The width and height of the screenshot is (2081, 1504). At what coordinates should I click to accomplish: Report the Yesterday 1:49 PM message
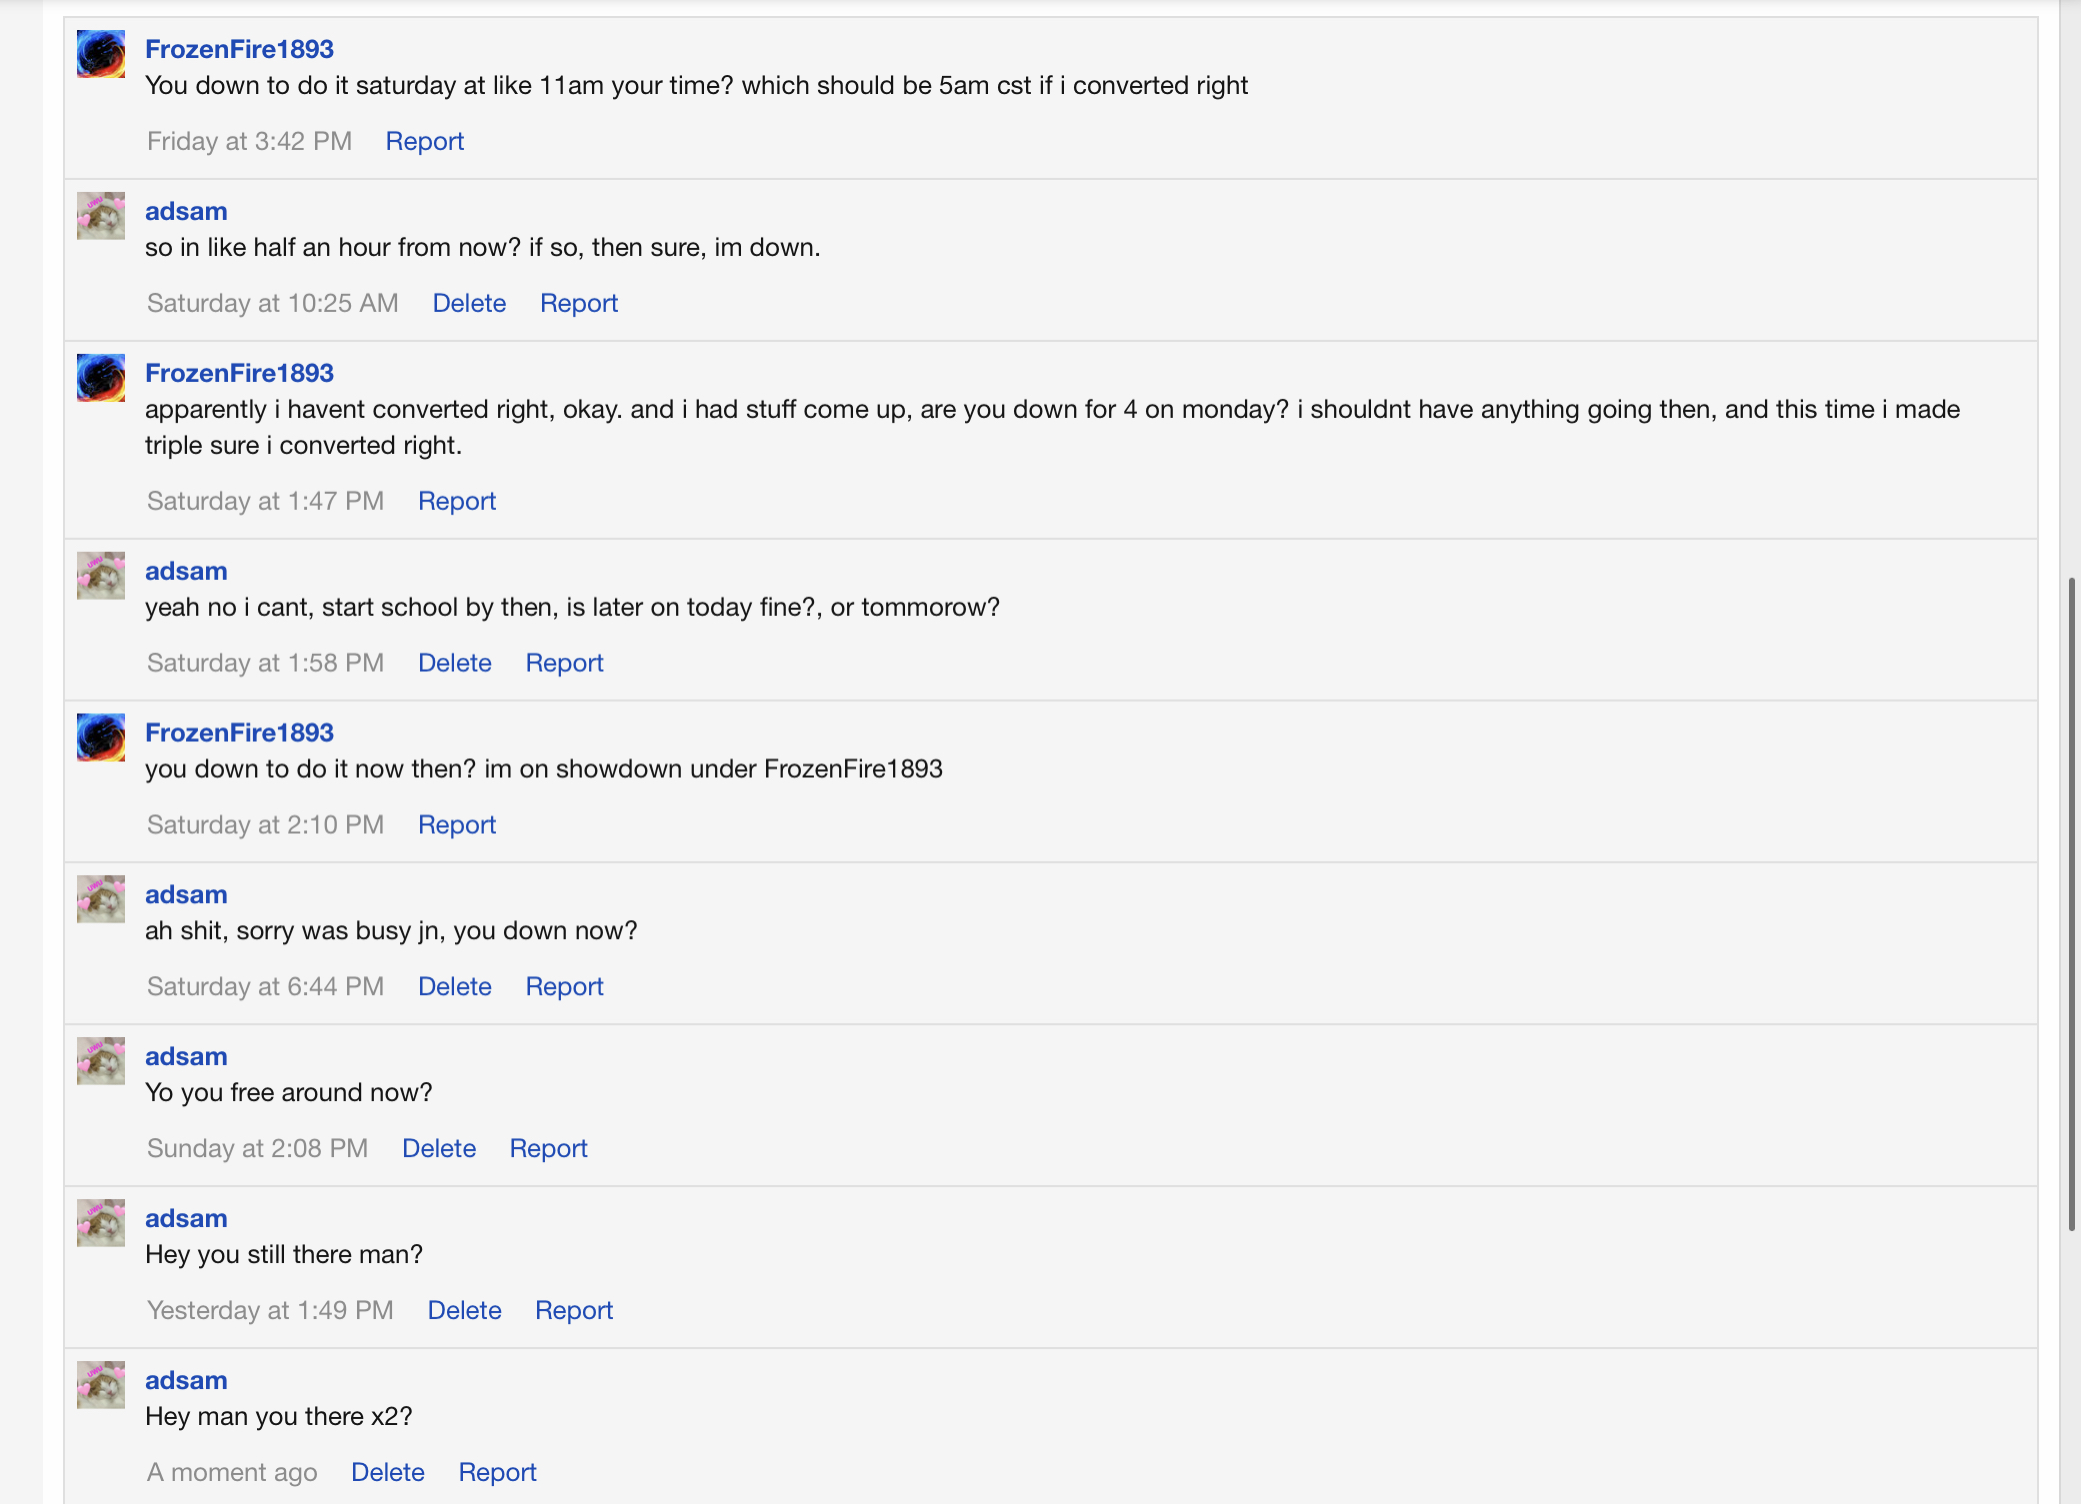click(574, 1311)
